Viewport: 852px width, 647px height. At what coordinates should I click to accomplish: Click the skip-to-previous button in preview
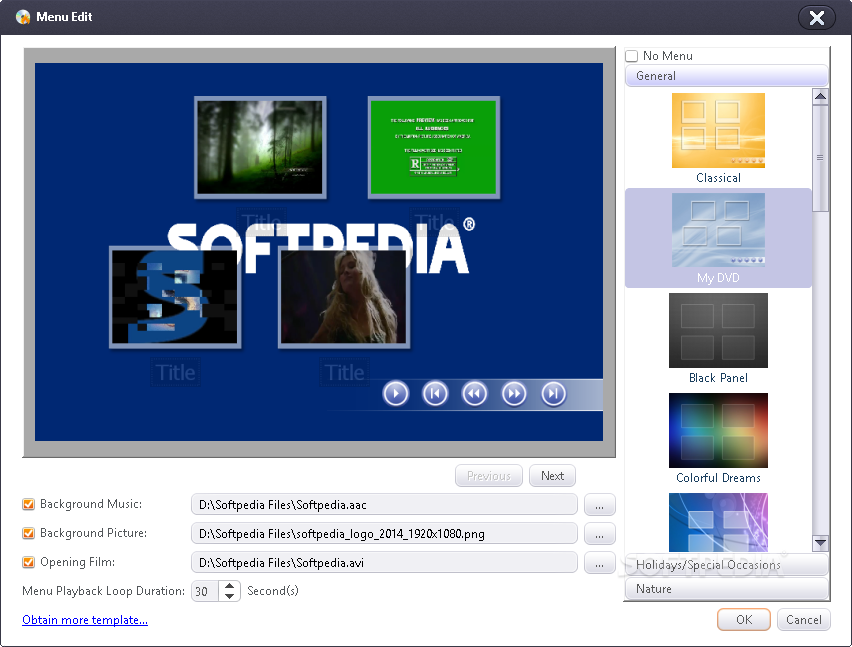435,394
